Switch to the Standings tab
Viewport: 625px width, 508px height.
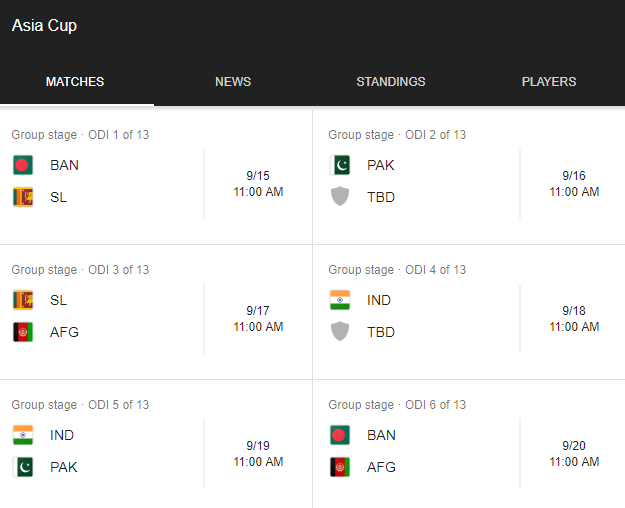click(x=391, y=82)
